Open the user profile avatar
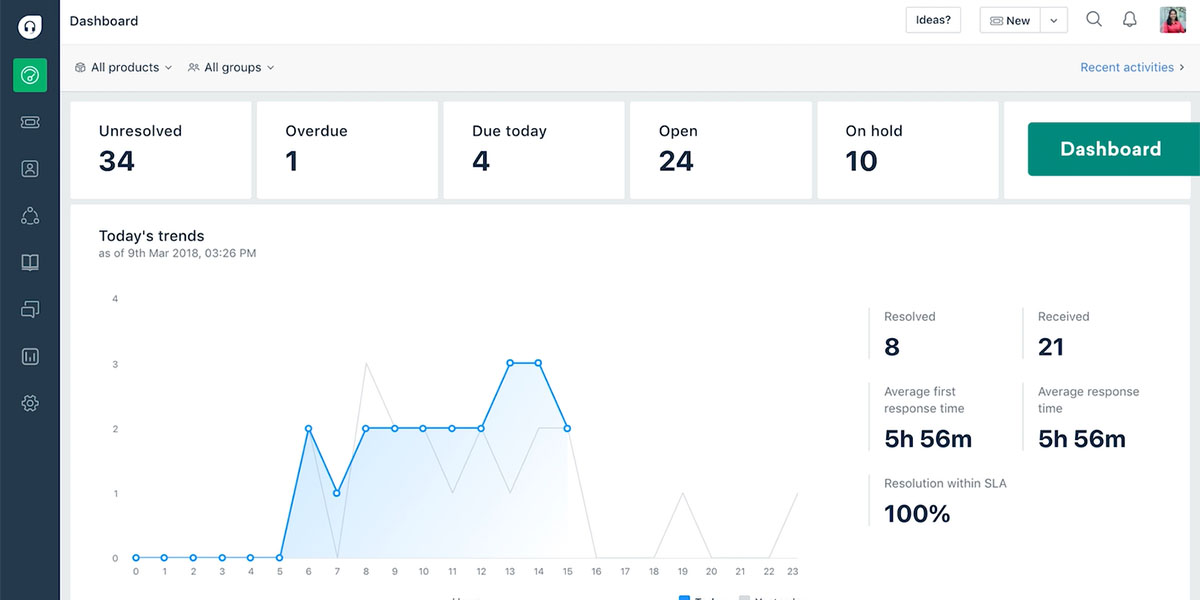Image resolution: width=1200 pixels, height=600 pixels. pyautogui.click(x=1172, y=20)
